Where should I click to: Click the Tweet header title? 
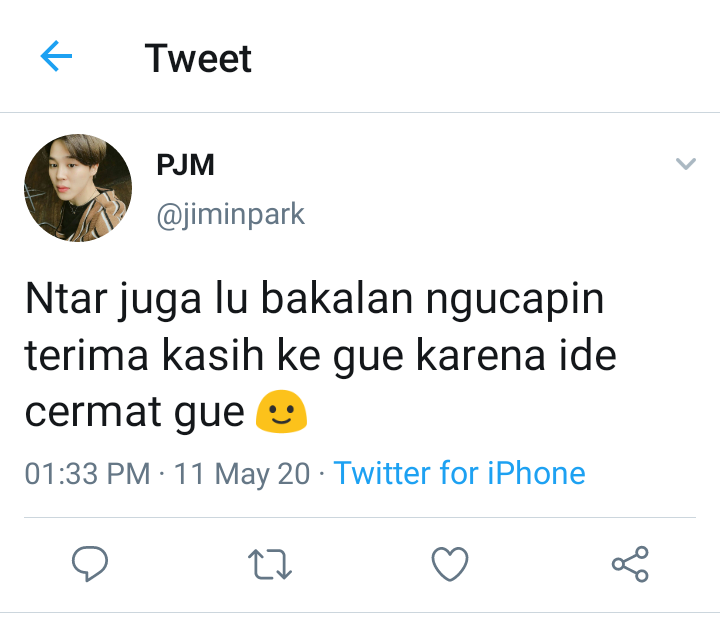pyautogui.click(x=198, y=58)
